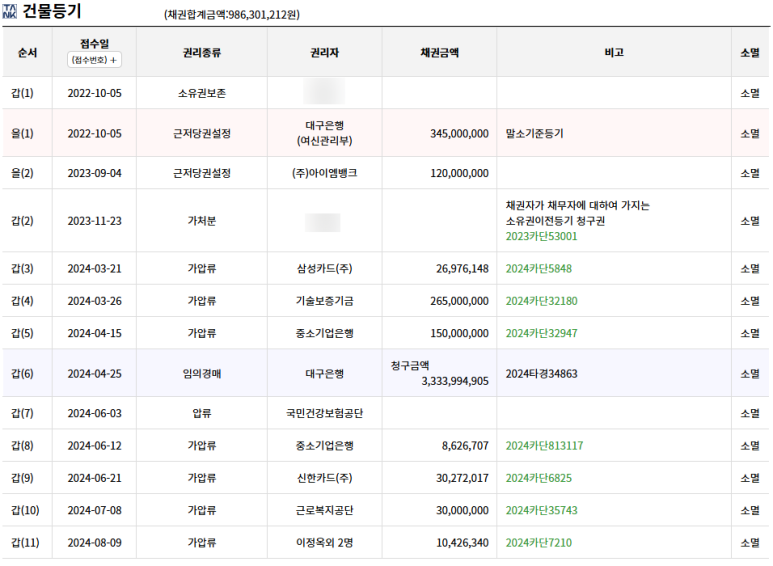Click 채권자가 채무자에 대하여 가지는 note
Viewport: 773px width, 566px height.
[x=577, y=205]
